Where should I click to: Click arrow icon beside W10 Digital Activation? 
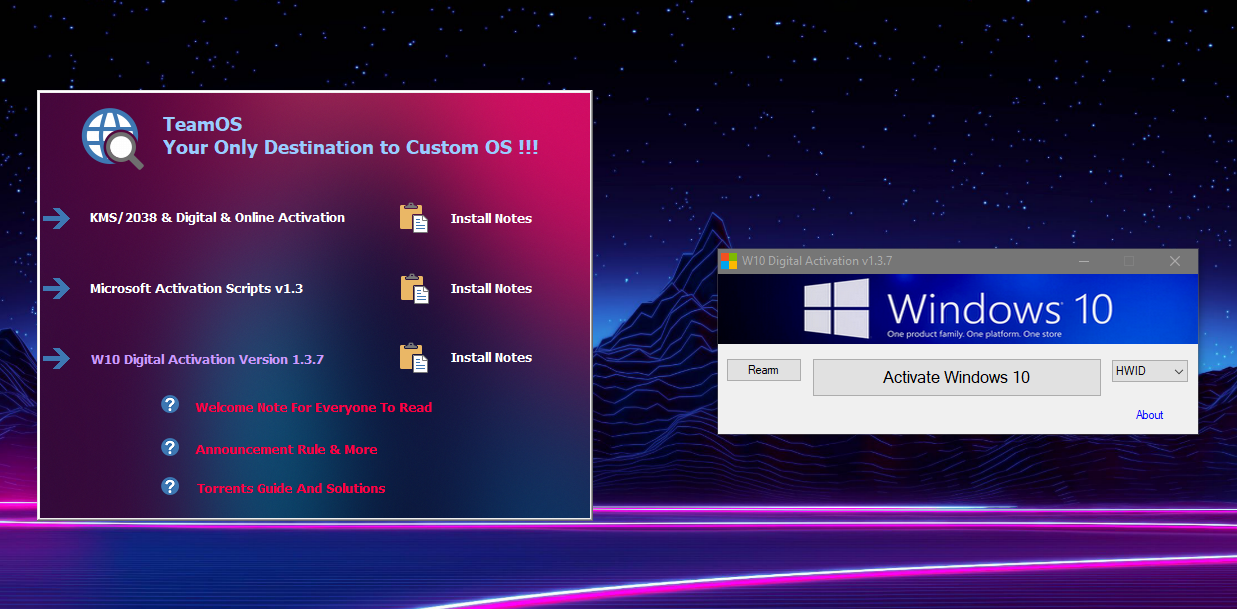[x=56, y=358]
